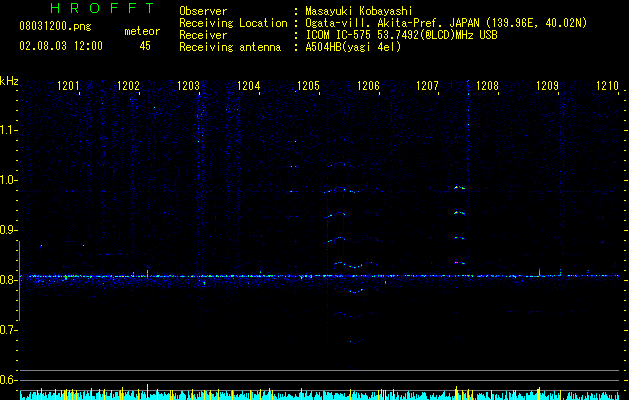Click the 0.8 kHz axis label
629x400 pixels.
9,280
